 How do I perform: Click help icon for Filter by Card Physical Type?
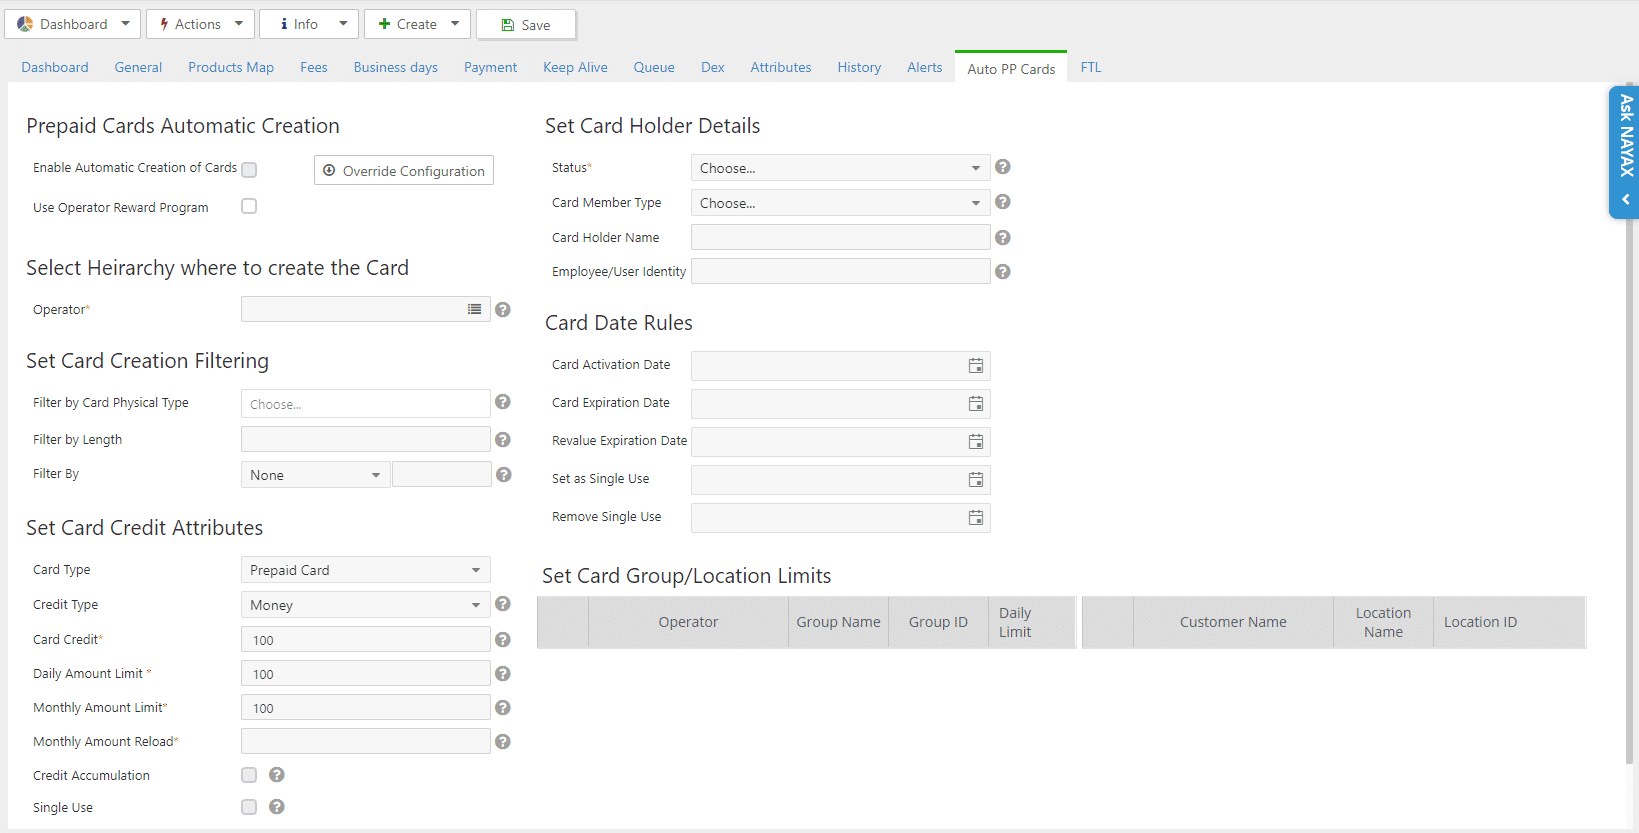(x=503, y=402)
